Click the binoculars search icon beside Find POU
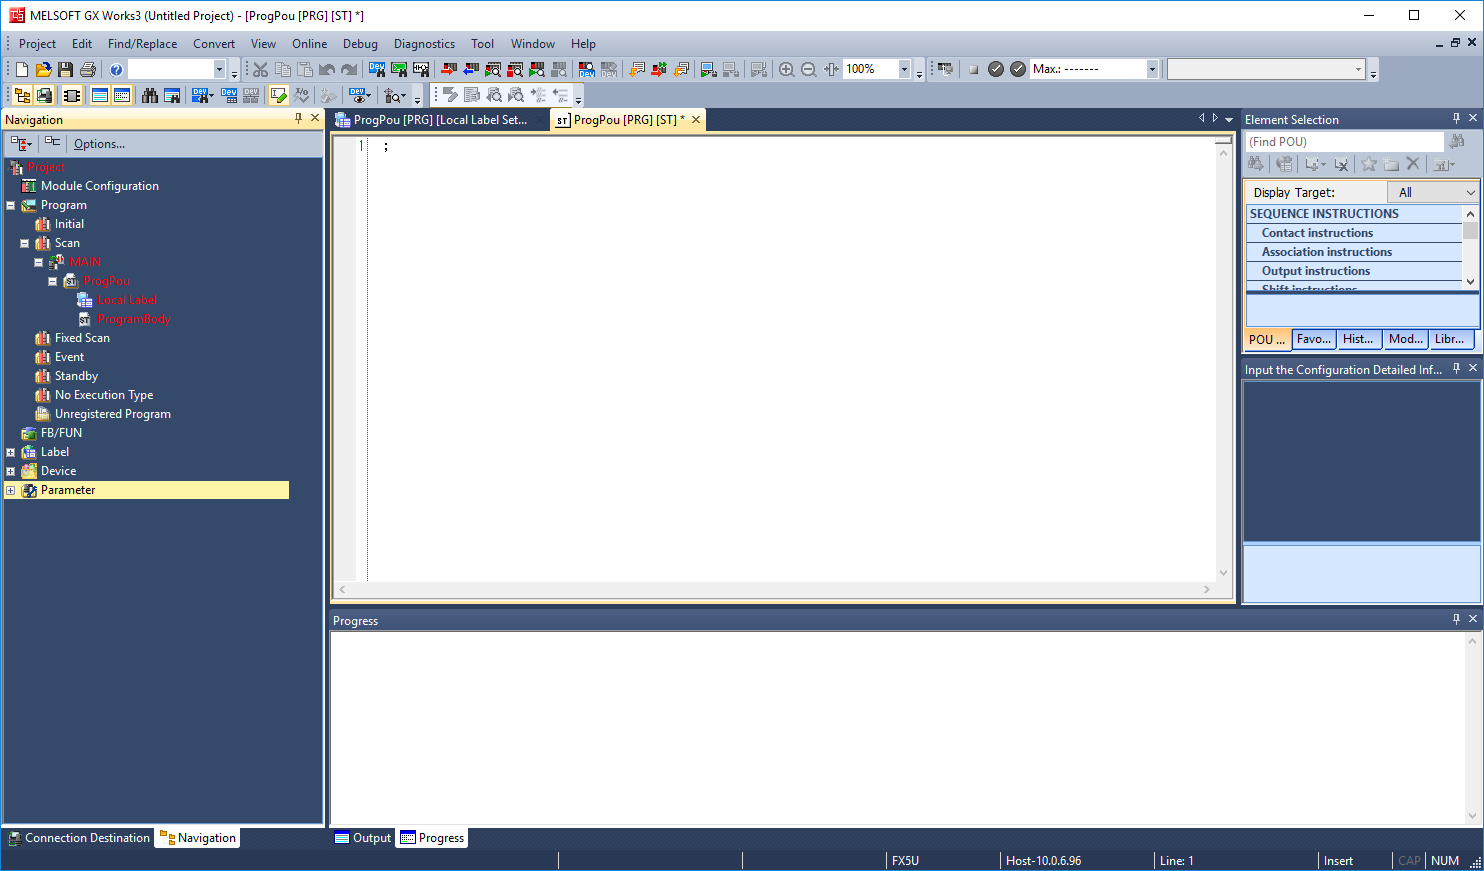 tap(1457, 141)
